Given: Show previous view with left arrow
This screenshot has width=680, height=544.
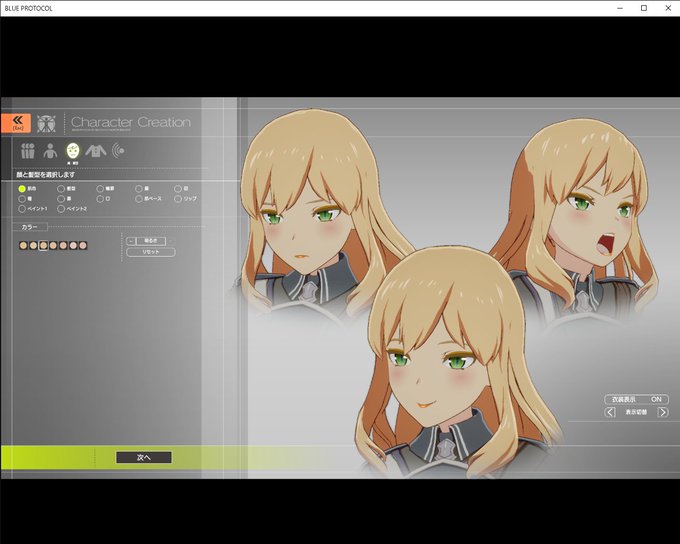Looking at the screenshot, I should [610, 412].
